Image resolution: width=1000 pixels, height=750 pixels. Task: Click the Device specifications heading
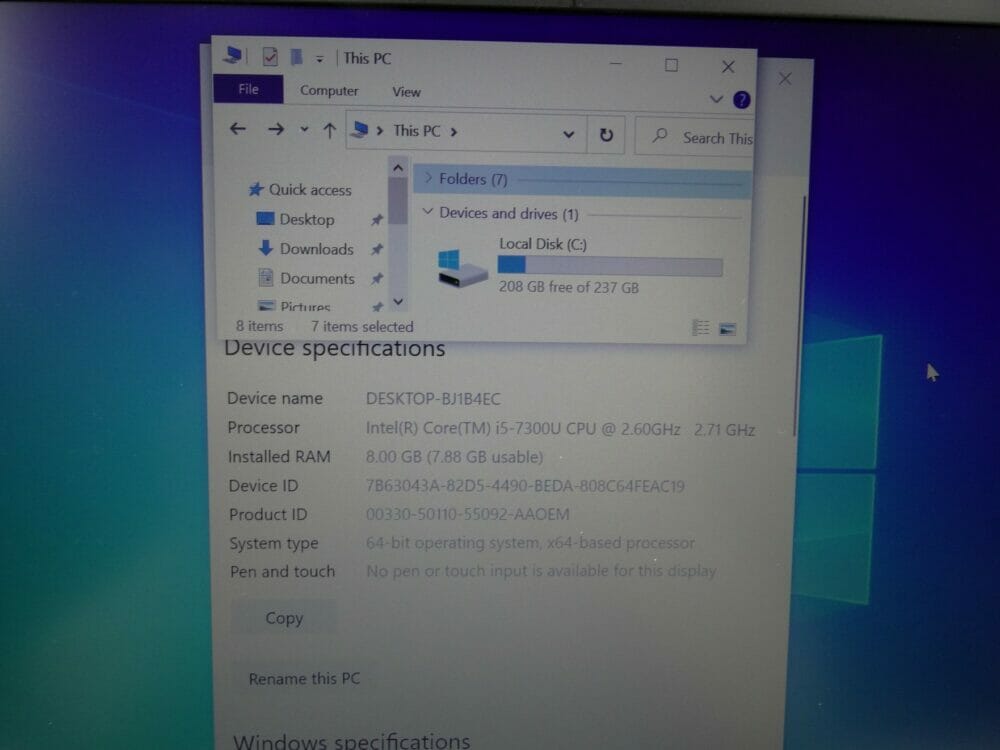[x=335, y=349]
